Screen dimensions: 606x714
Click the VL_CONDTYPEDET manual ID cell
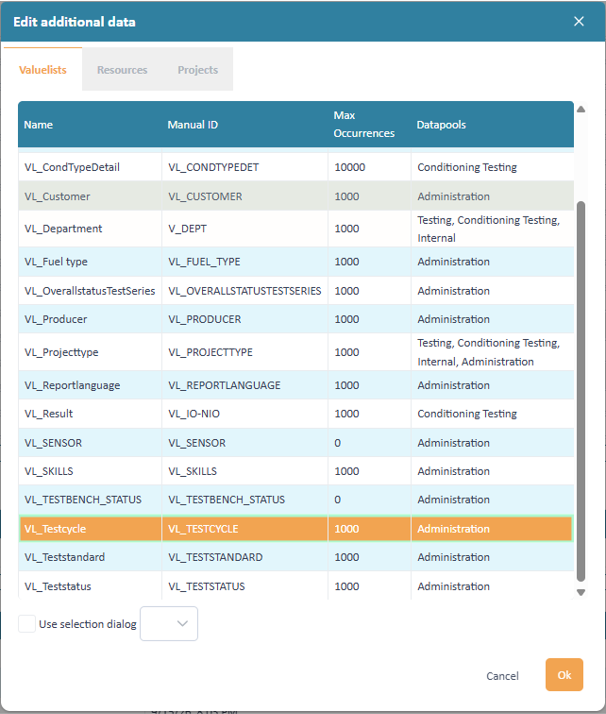click(x=245, y=167)
